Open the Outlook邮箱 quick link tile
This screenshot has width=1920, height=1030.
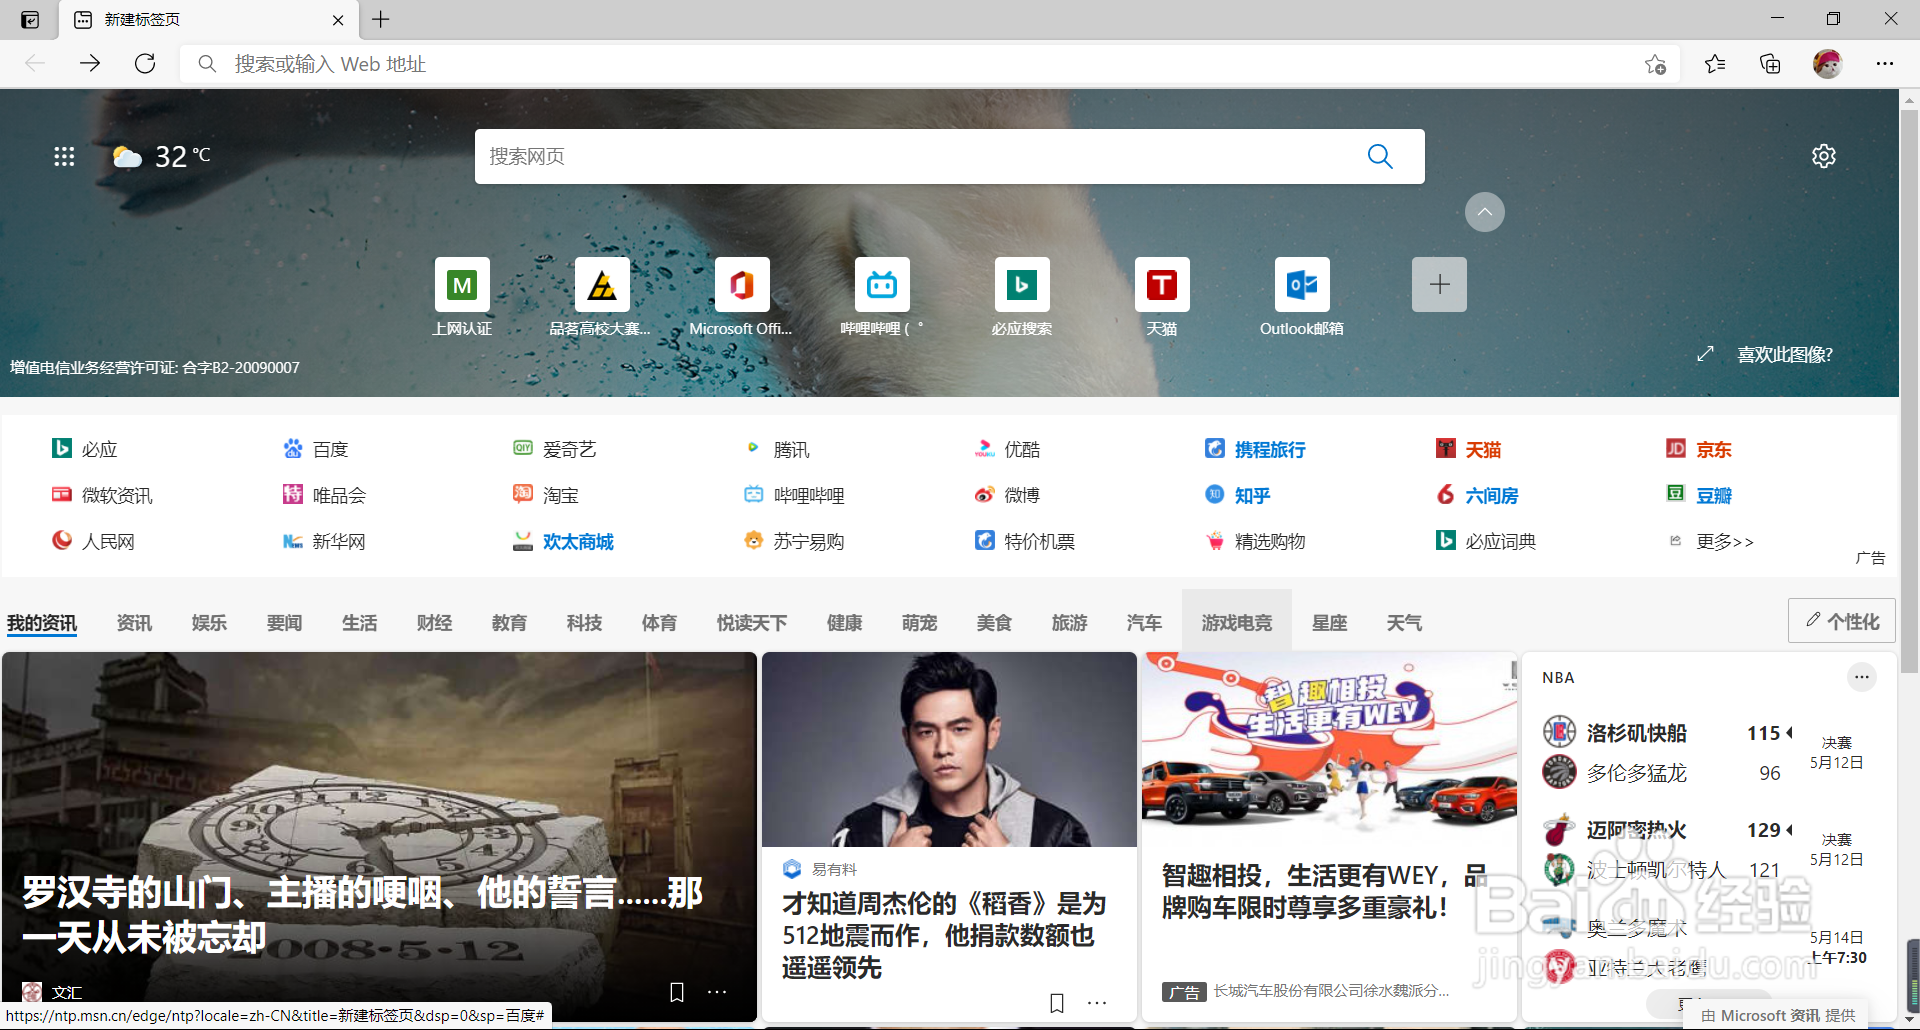pyautogui.click(x=1302, y=297)
